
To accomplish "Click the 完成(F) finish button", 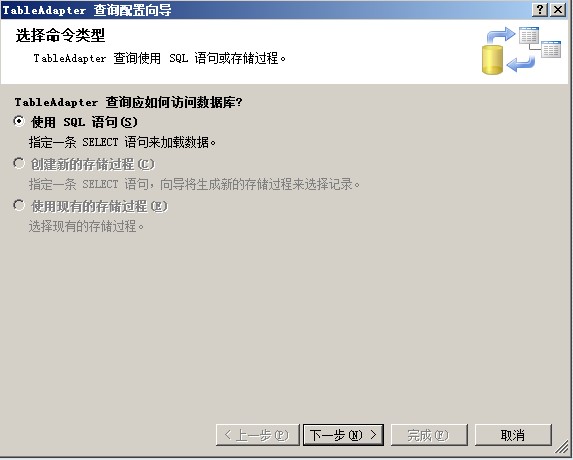I will (429, 435).
